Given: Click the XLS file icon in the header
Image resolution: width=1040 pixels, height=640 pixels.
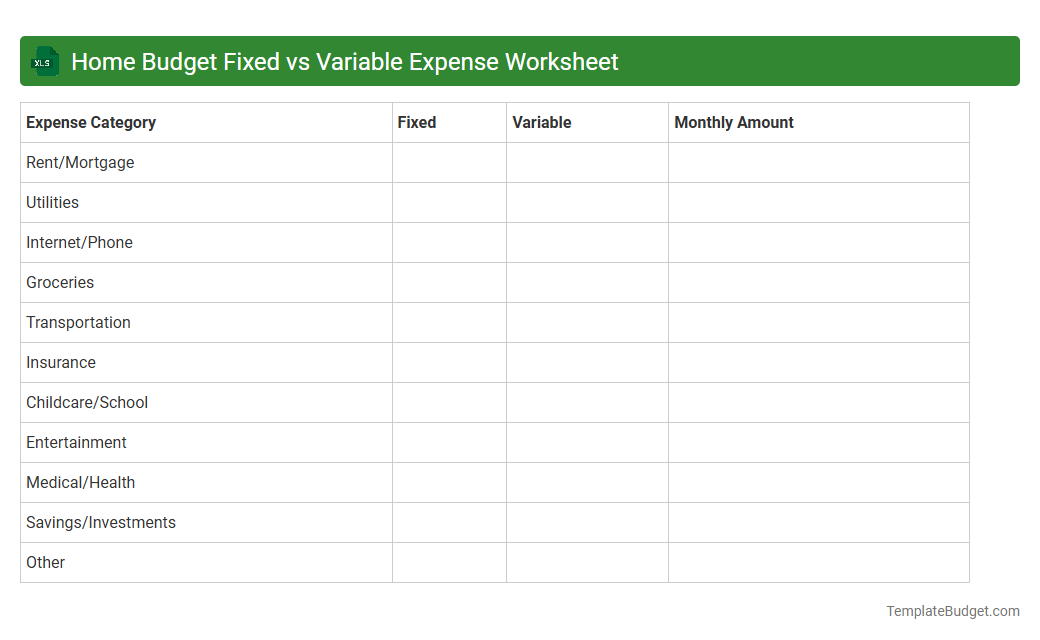Looking at the screenshot, I should point(44,61).
